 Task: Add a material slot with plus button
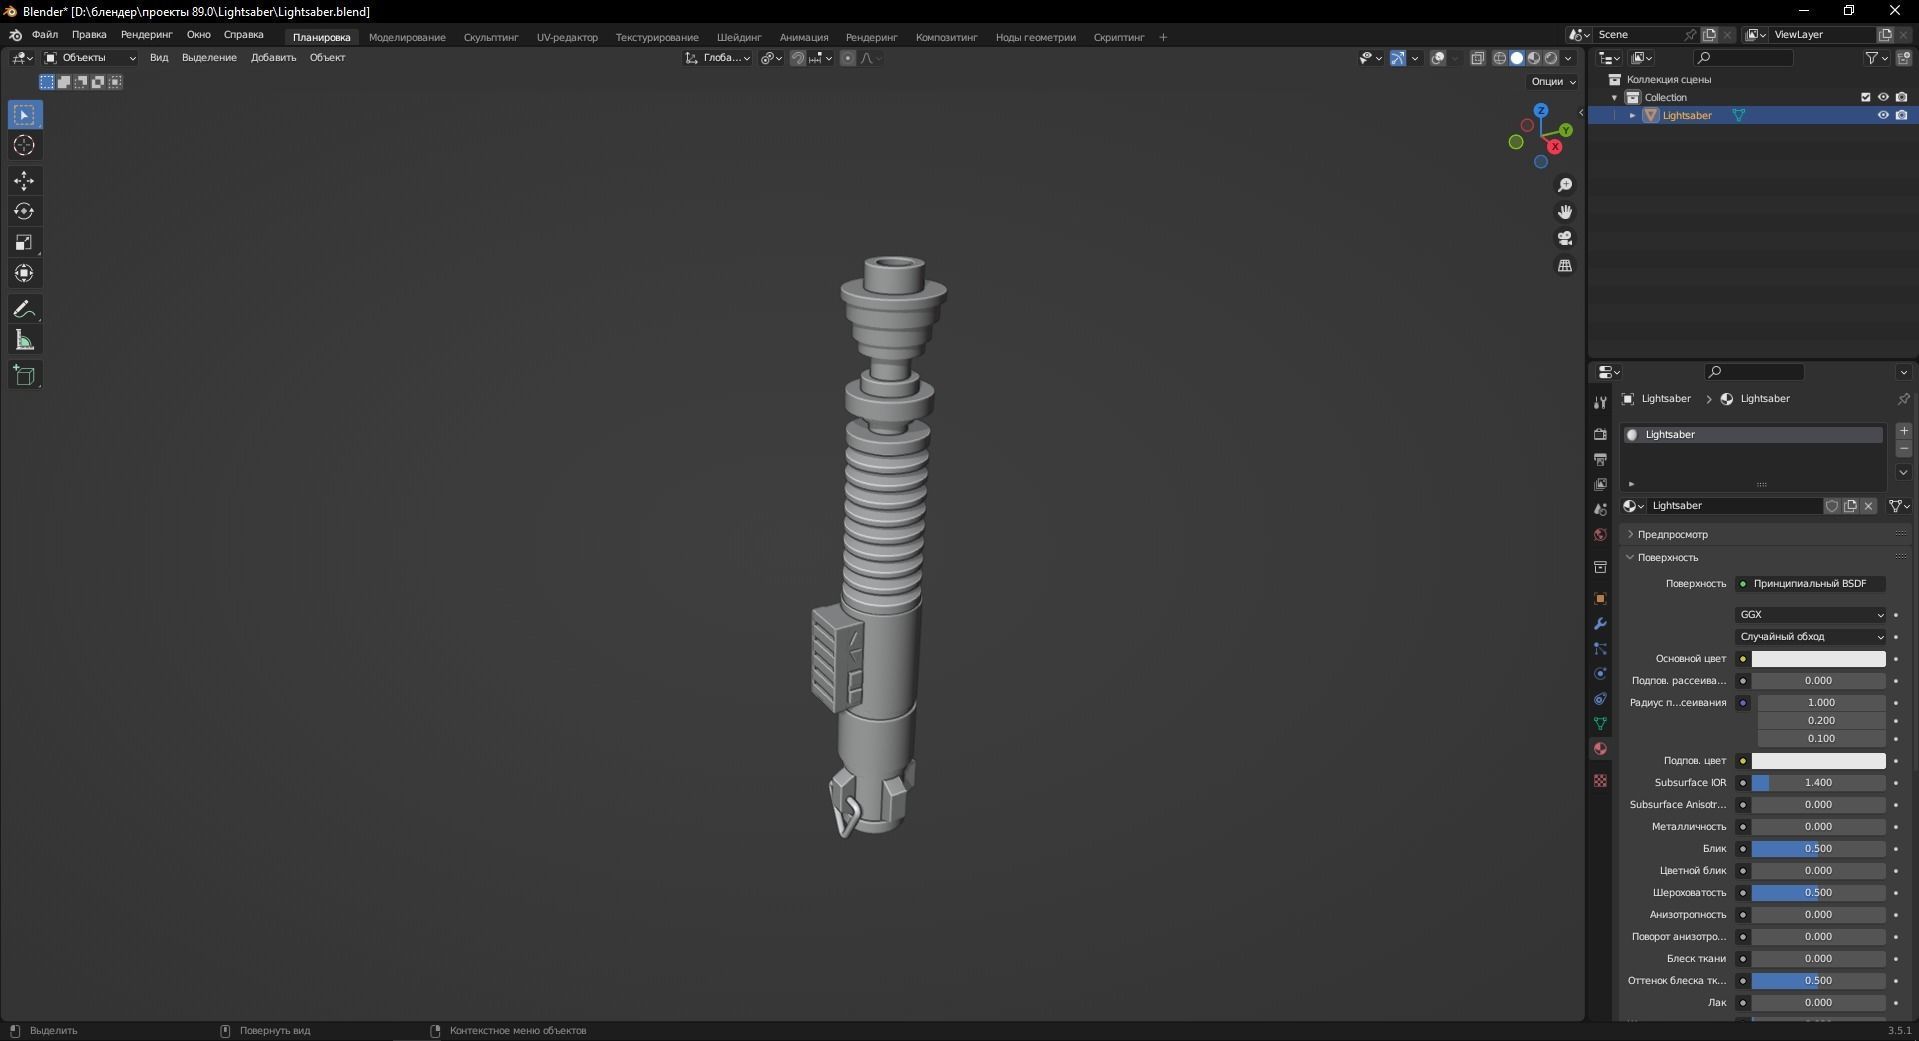point(1904,431)
